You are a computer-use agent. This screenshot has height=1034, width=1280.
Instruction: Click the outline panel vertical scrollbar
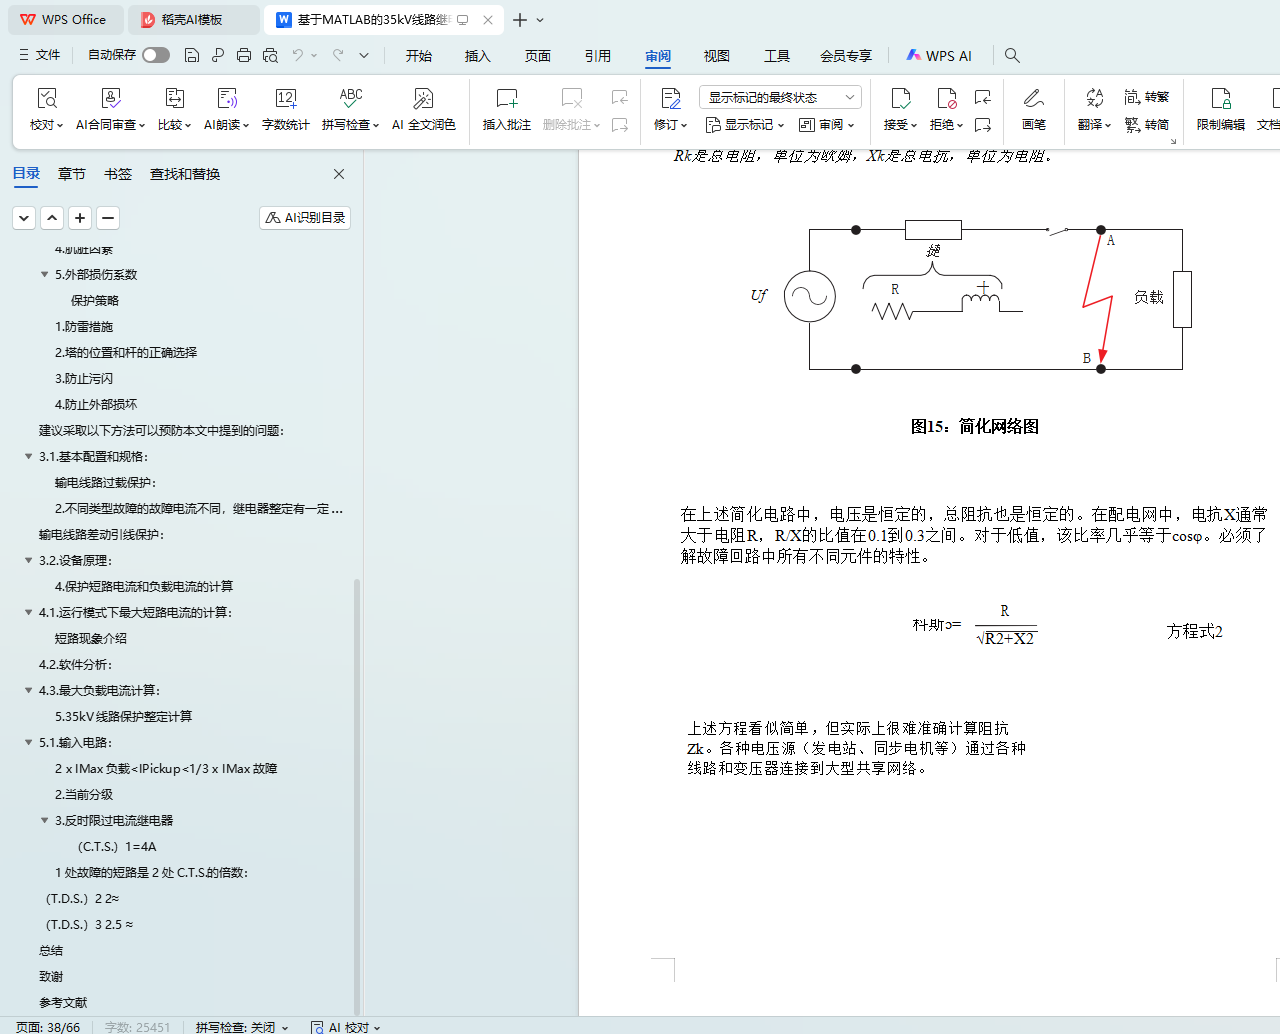click(357, 795)
